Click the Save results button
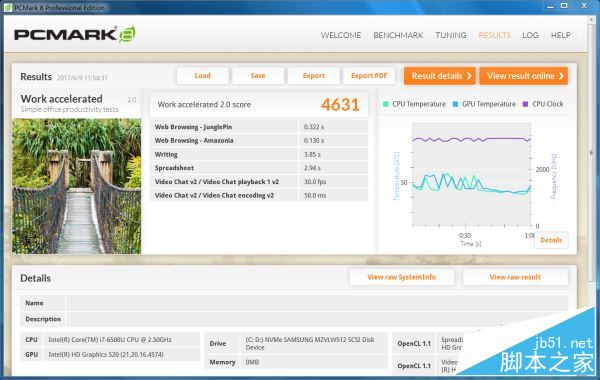Image resolution: width=600 pixels, height=380 pixels. (258, 76)
